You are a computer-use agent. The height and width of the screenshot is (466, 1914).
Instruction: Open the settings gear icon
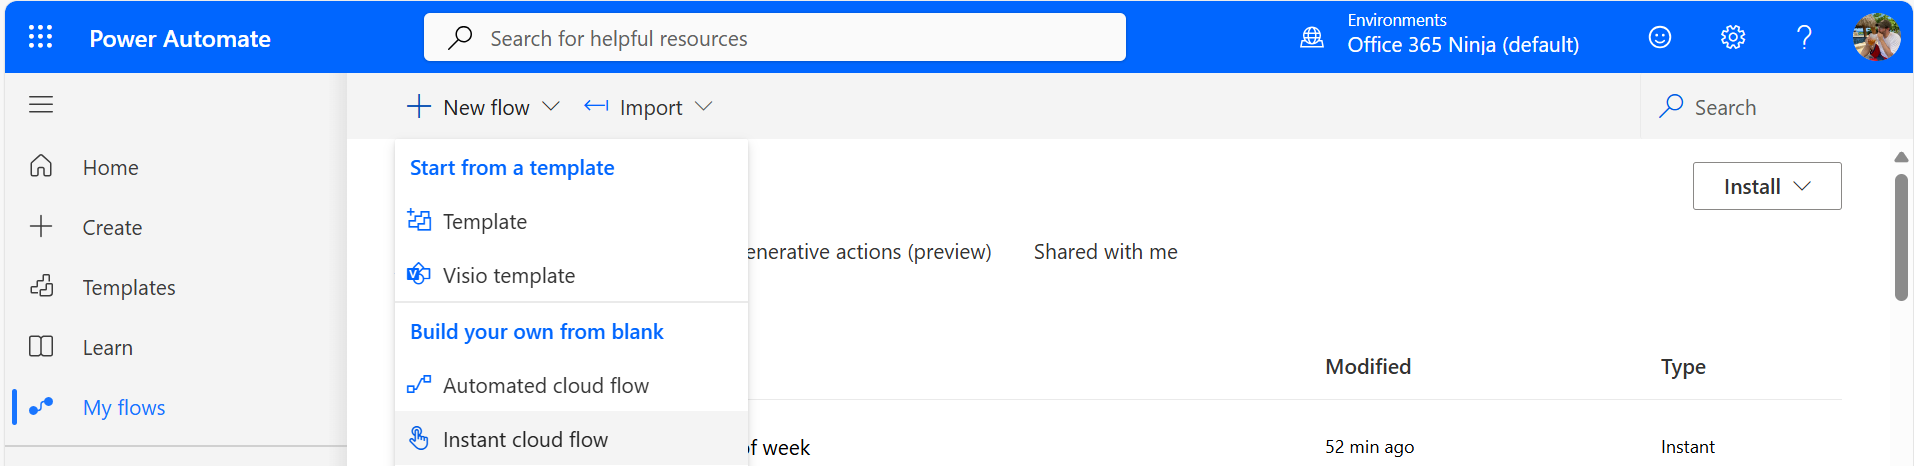[x=1733, y=38]
